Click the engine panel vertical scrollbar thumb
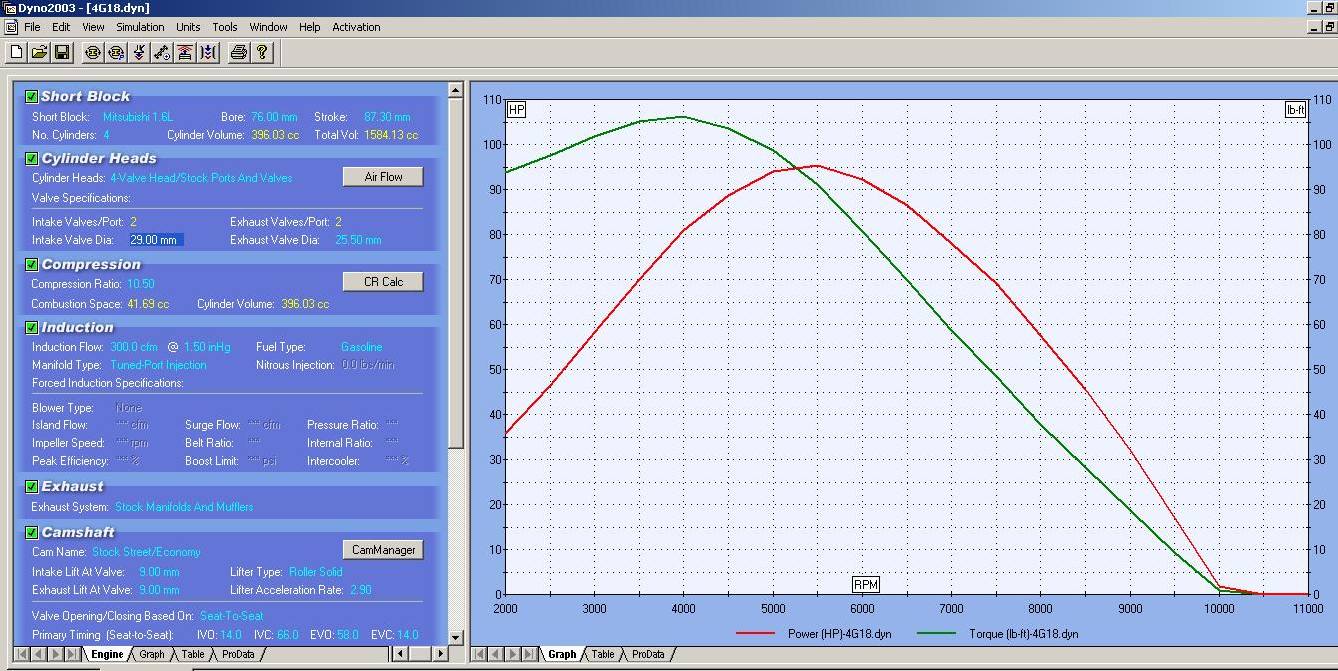Screen dimensions: 1338x671 456,270
